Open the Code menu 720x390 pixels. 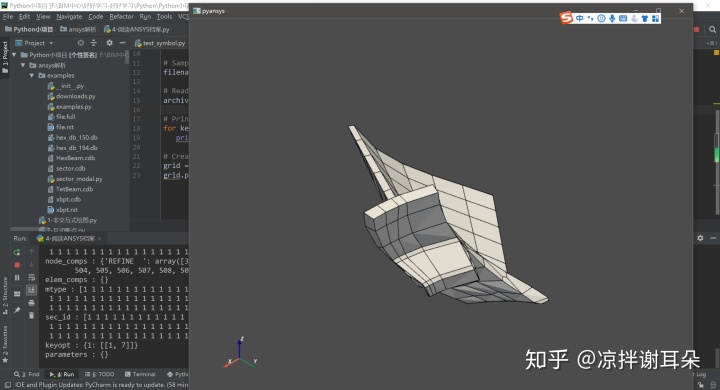96,17
